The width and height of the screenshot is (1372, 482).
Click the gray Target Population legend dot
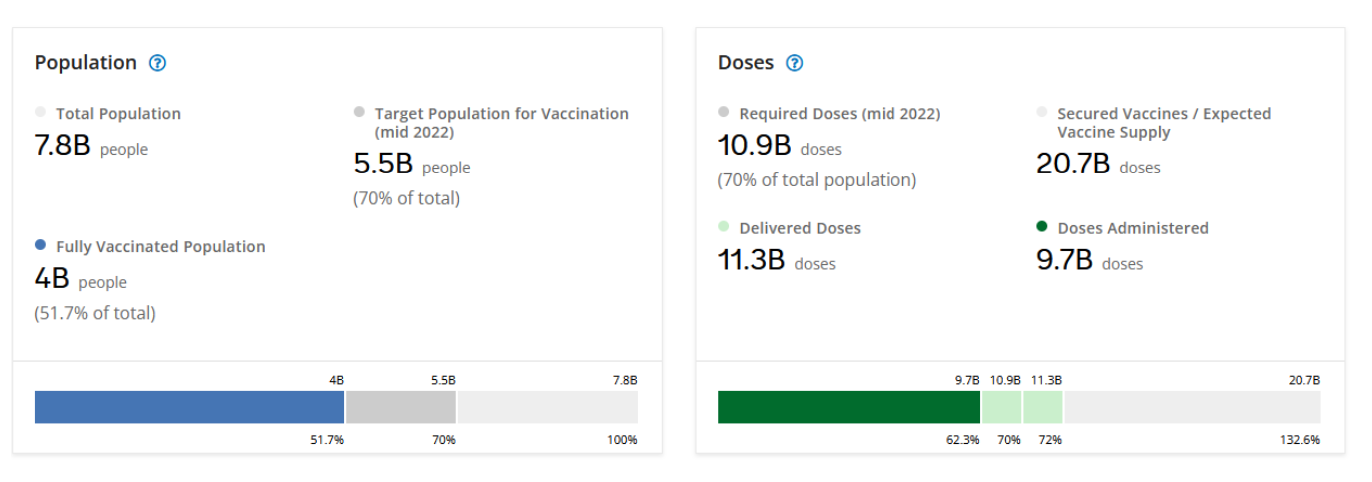[359, 113]
